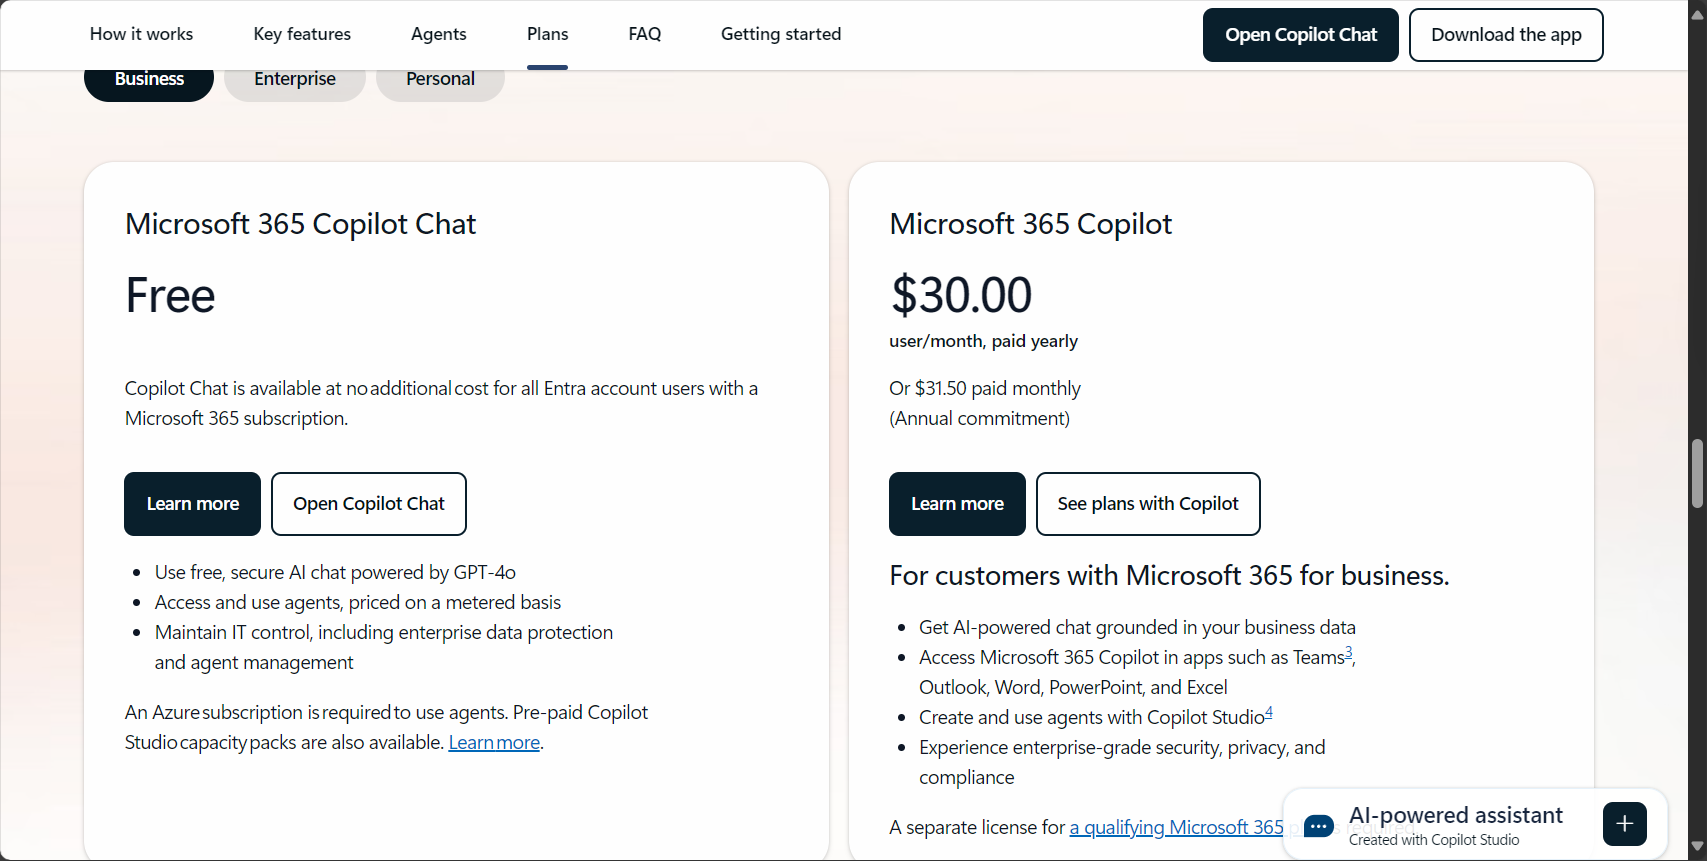Click Open Copilot Chat in the Free card
The width and height of the screenshot is (1707, 861).
369,504
